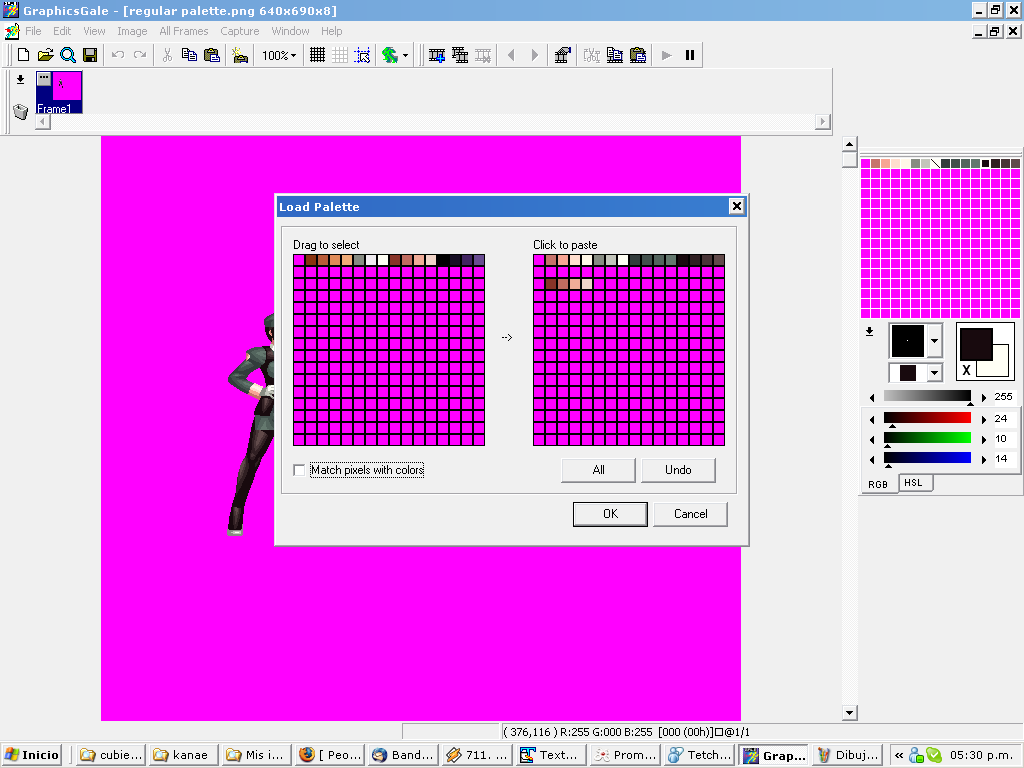Click the New file icon in toolbar
This screenshot has height=768, width=1024.
[x=24, y=55]
